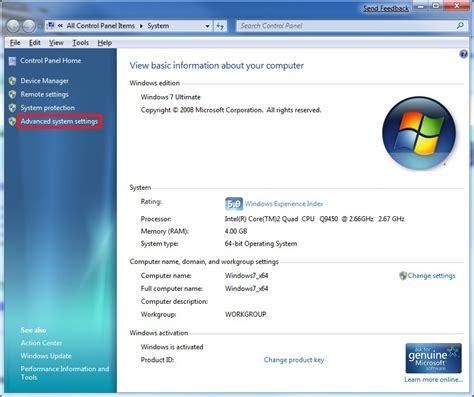Click the shield icon next to System protection

[12, 108]
